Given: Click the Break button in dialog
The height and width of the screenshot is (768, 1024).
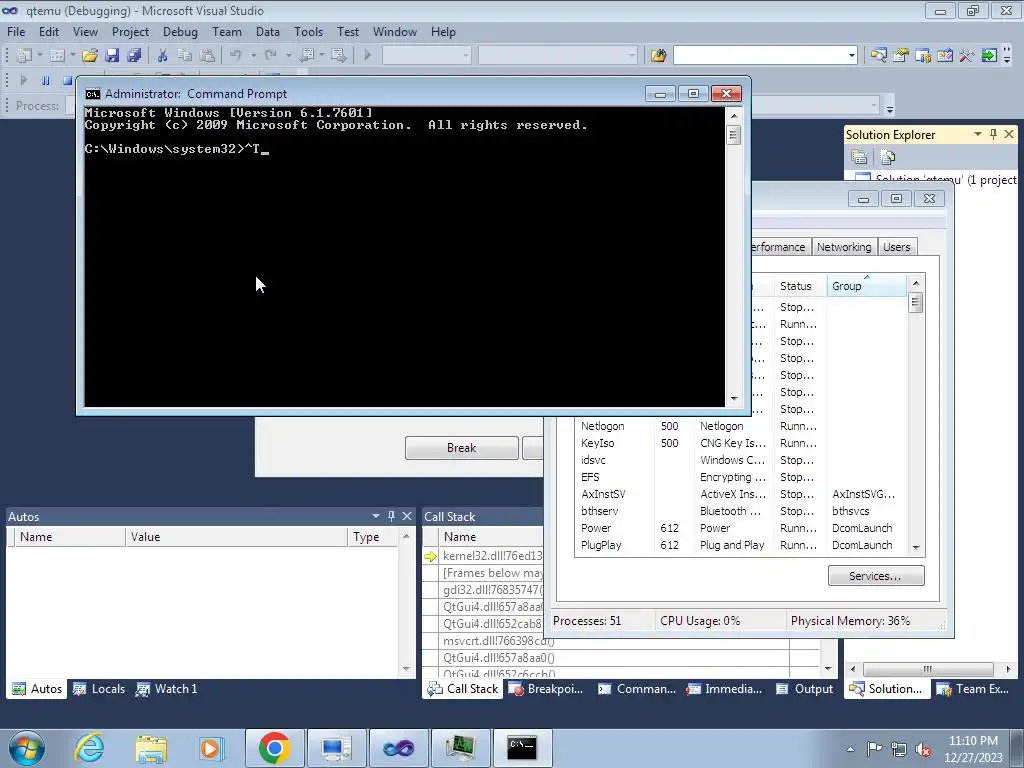Looking at the screenshot, I should point(462,448).
